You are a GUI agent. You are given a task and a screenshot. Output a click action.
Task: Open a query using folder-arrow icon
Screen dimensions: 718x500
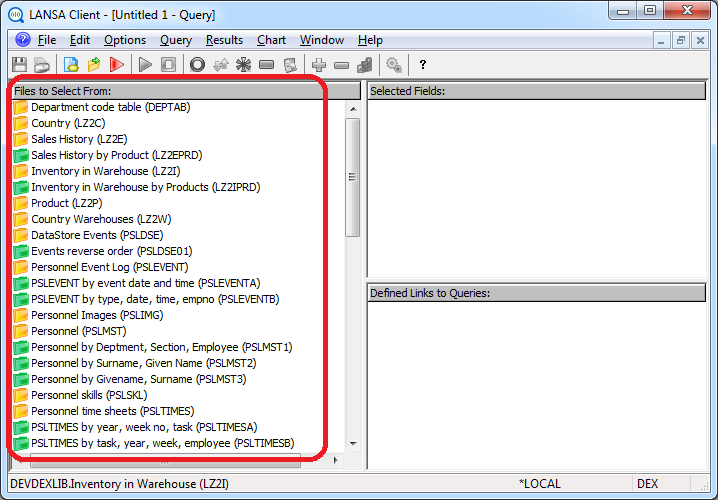coord(94,65)
